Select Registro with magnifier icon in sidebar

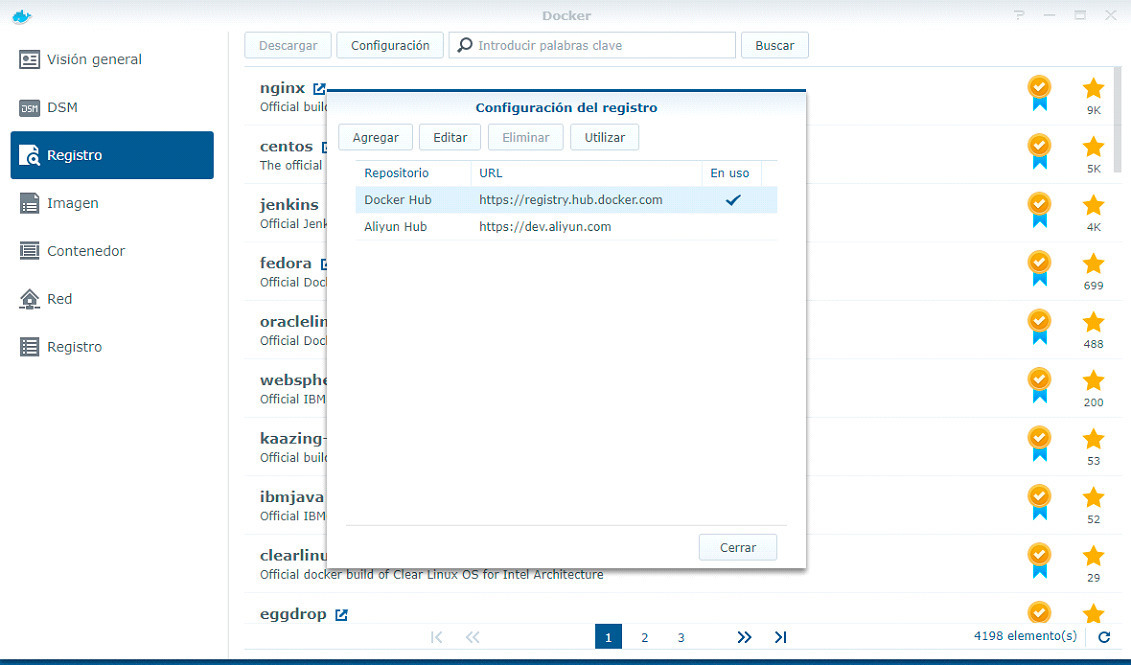pyautogui.click(x=112, y=155)
